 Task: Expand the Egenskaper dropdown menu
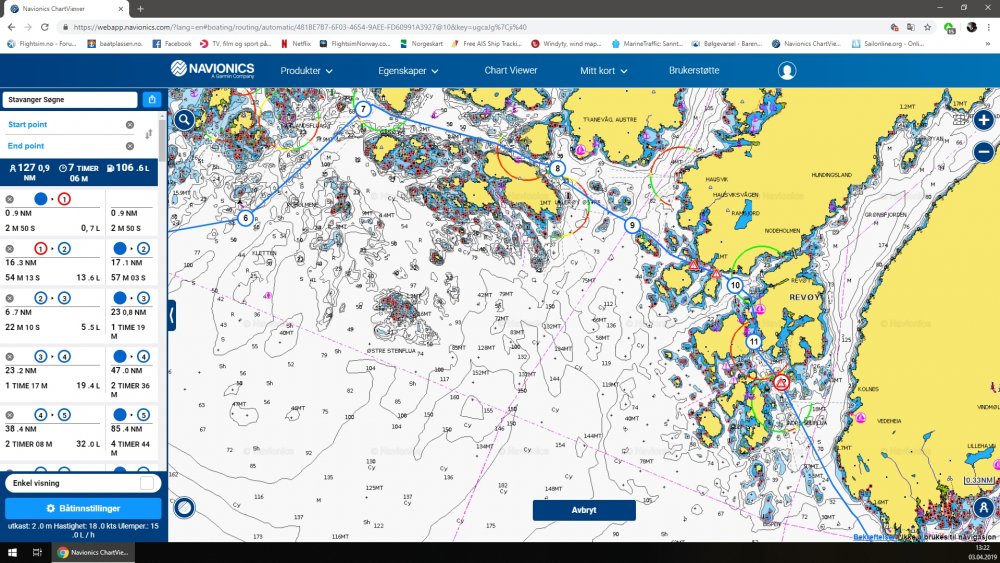[x=408, y=71]
